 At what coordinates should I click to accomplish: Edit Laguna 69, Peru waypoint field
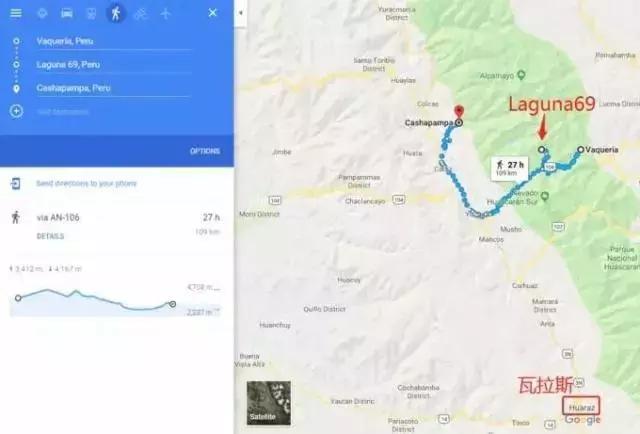(114, 65)
